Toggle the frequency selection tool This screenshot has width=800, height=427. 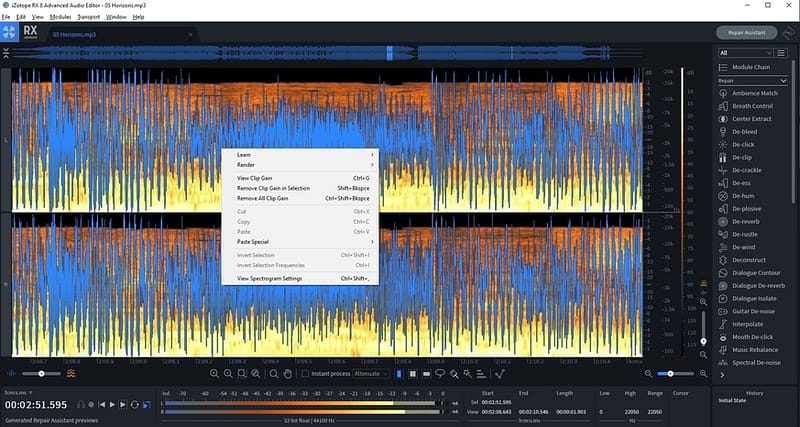click(426, 374)
